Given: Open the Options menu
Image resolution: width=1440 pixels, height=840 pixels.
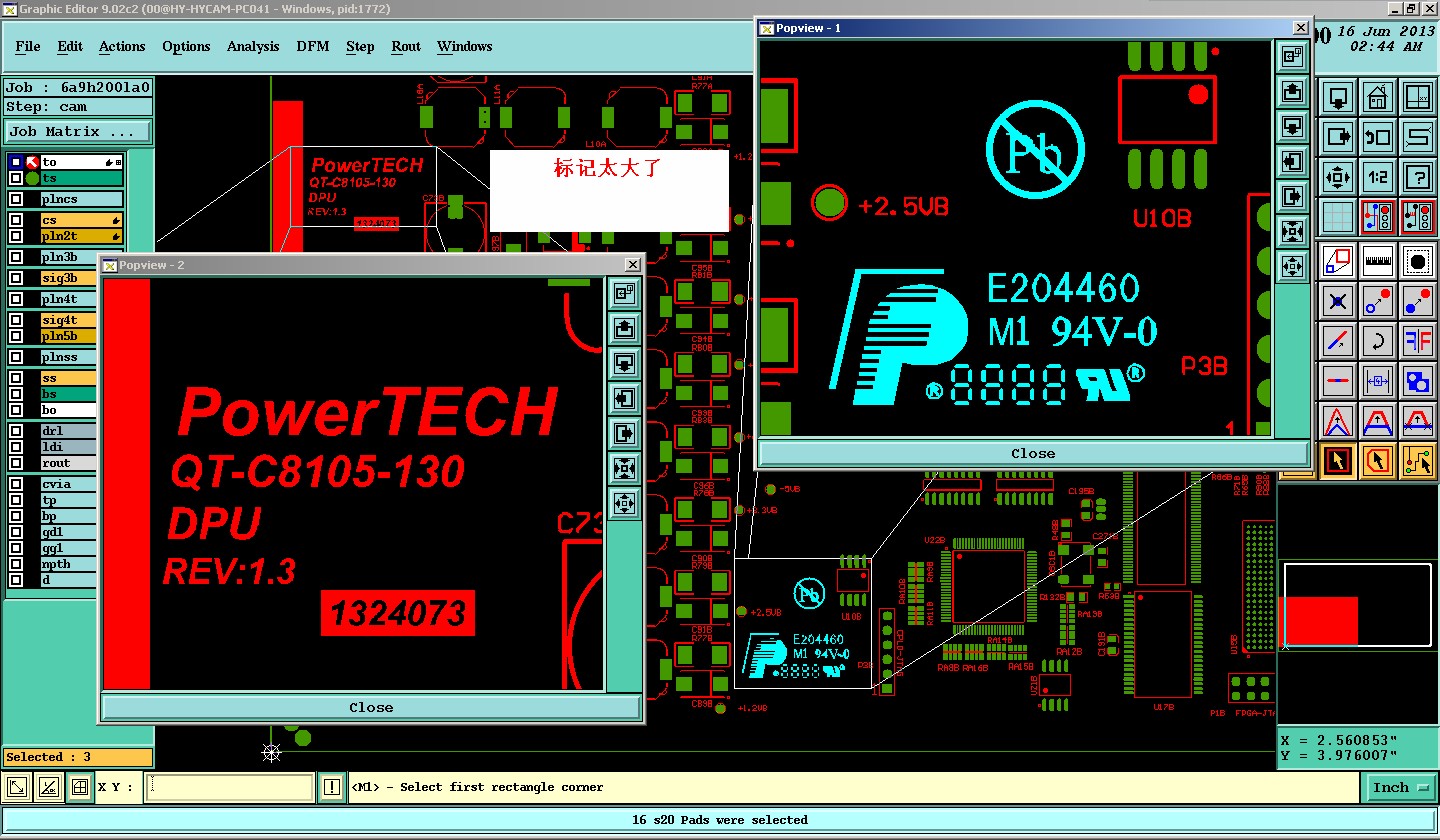Looking at the screenshot, I should coord(186,47).
